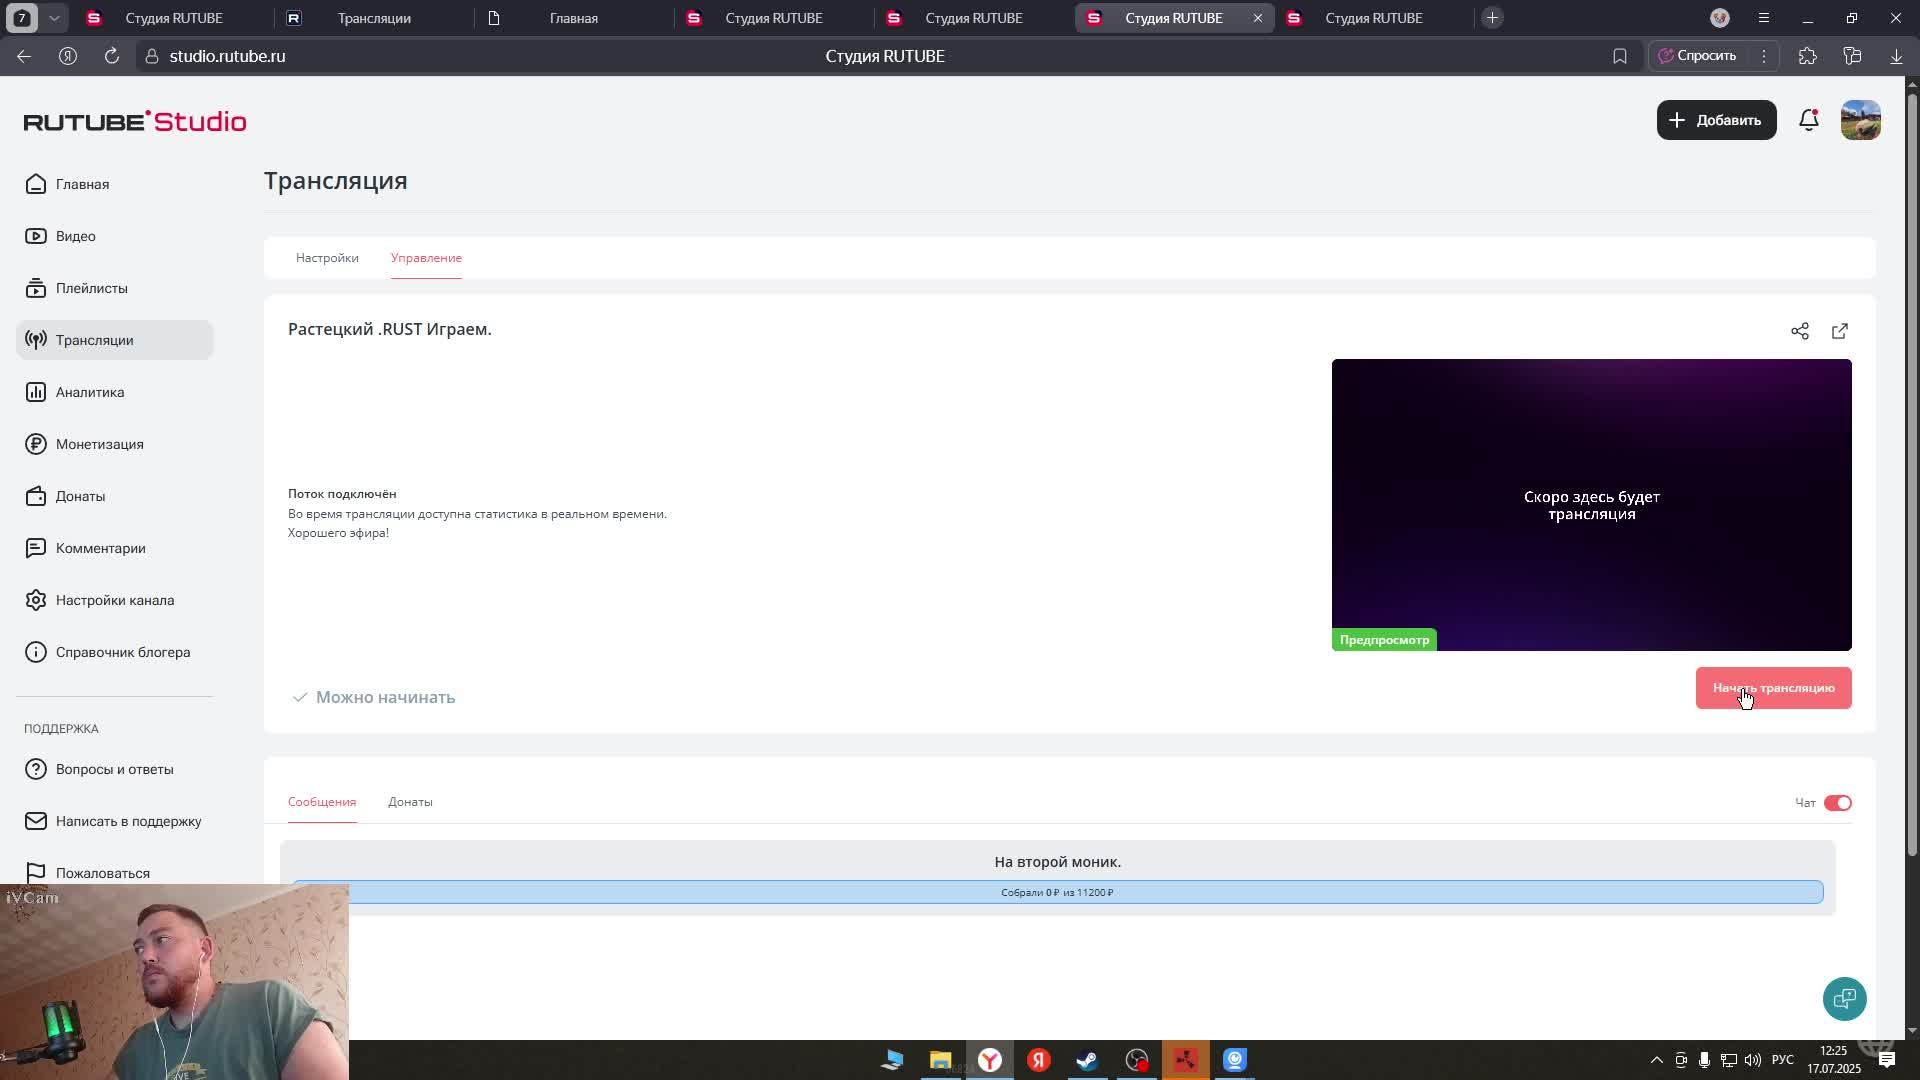1920x1080 pixels.
Task: Go to Плейлисты in sidebar
Action: tap(91, 288)
